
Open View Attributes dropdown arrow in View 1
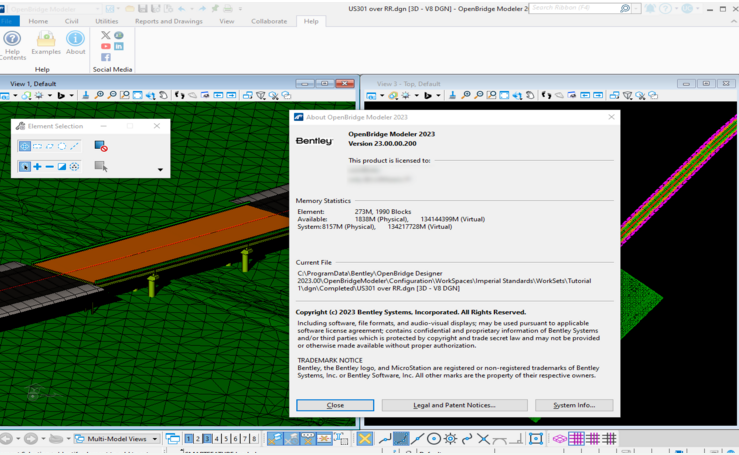15,96
